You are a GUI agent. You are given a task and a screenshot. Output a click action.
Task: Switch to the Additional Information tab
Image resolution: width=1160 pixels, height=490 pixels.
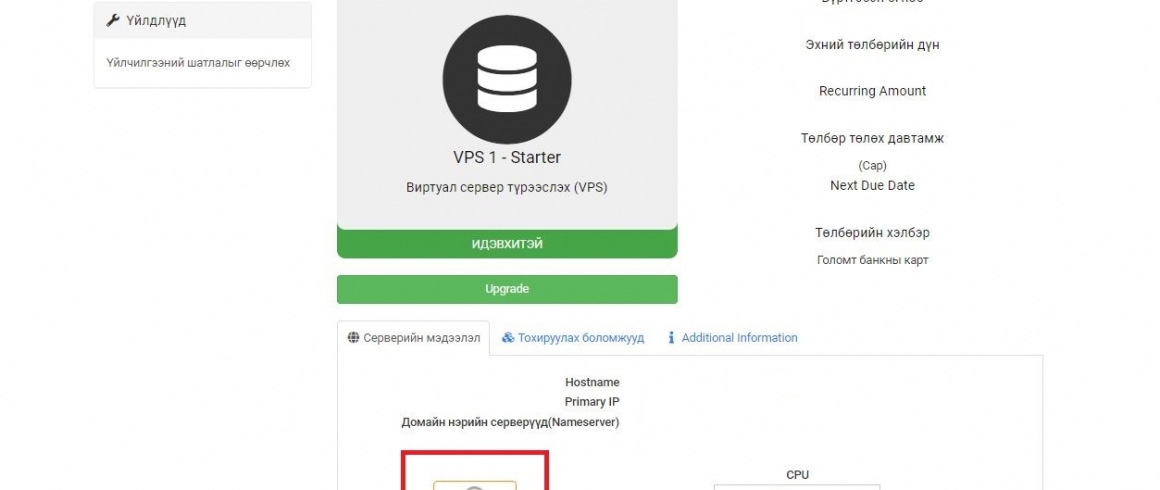[732, 338]
